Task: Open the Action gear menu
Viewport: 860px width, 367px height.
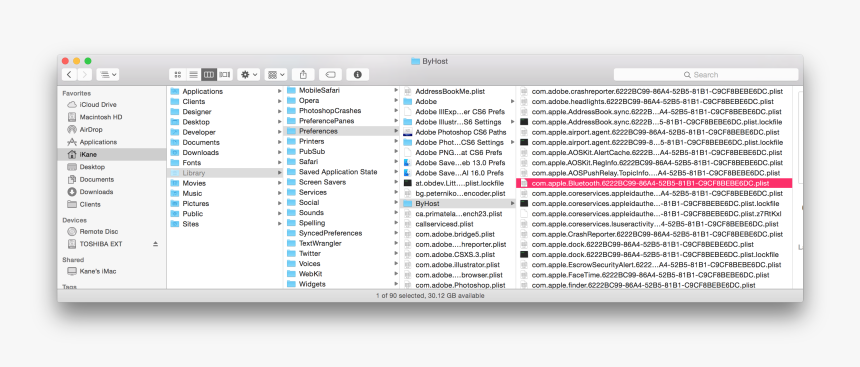Action: pyautogui.click(x=248, y=75)
